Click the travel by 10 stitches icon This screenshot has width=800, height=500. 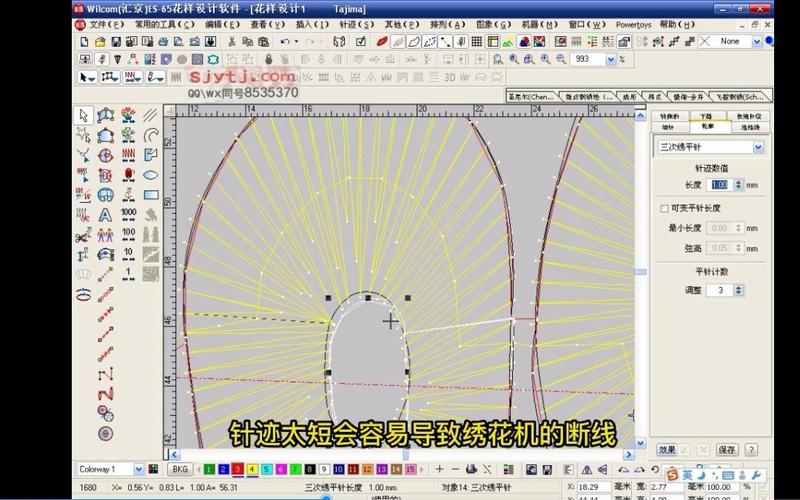[x=129, y=254]
